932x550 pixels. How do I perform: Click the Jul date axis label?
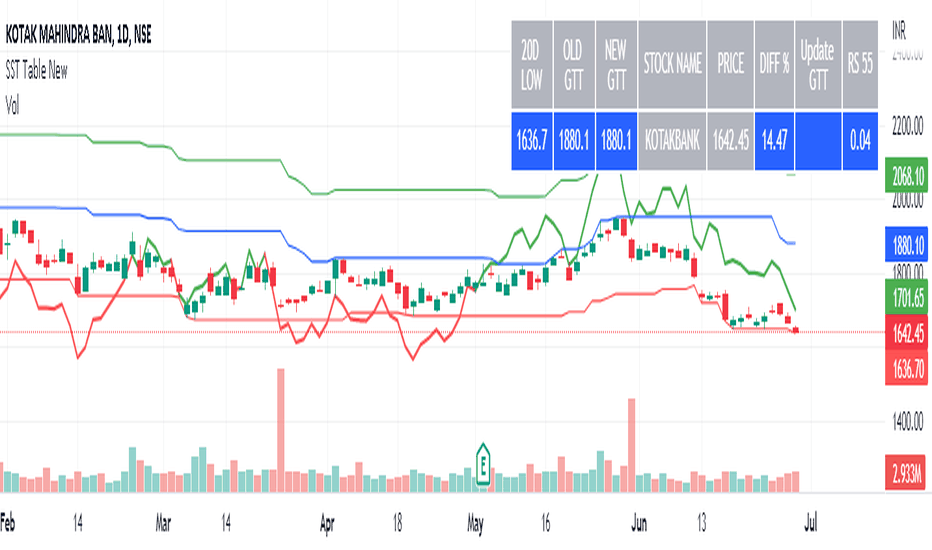pos(811,523)
